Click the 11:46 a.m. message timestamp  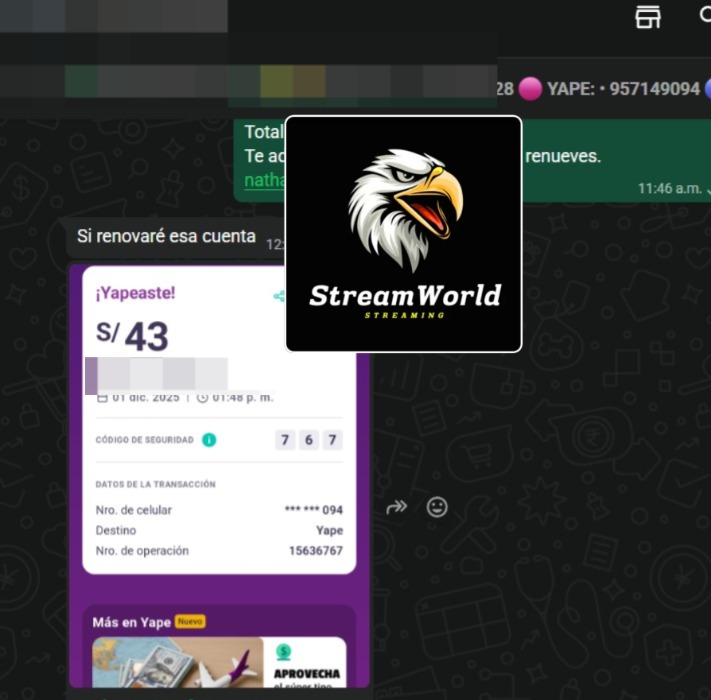click(x=668, y=188)
